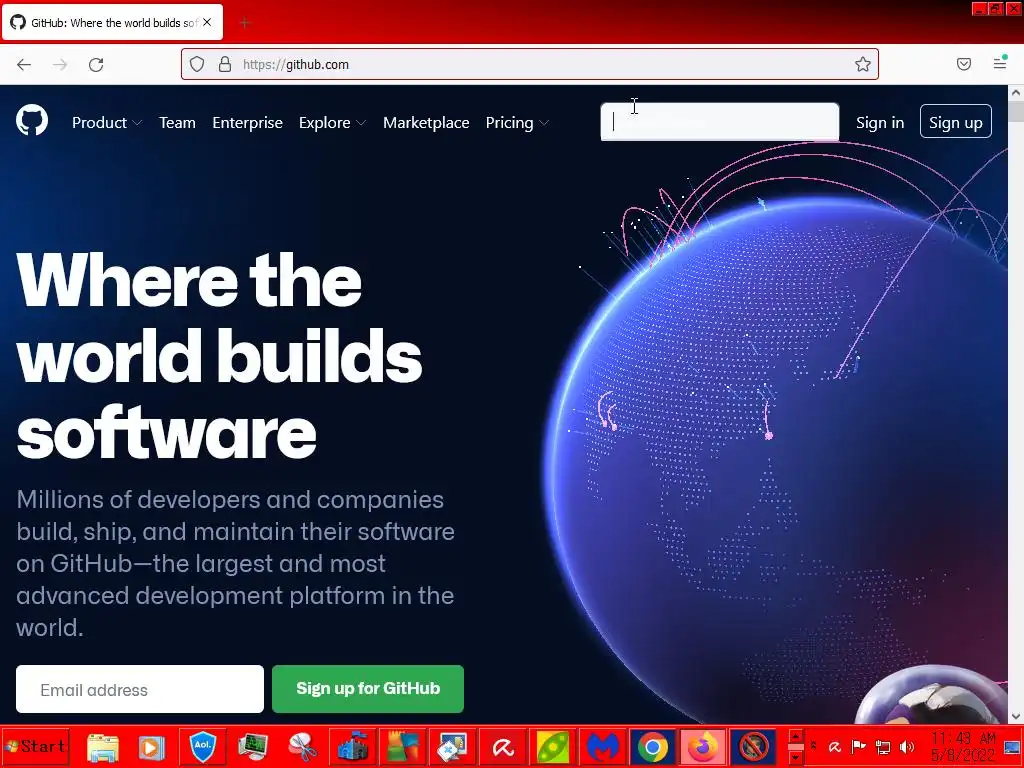Open File Explorer folder icon in taskbar
Screen dimensions: 1024x768
103,747
